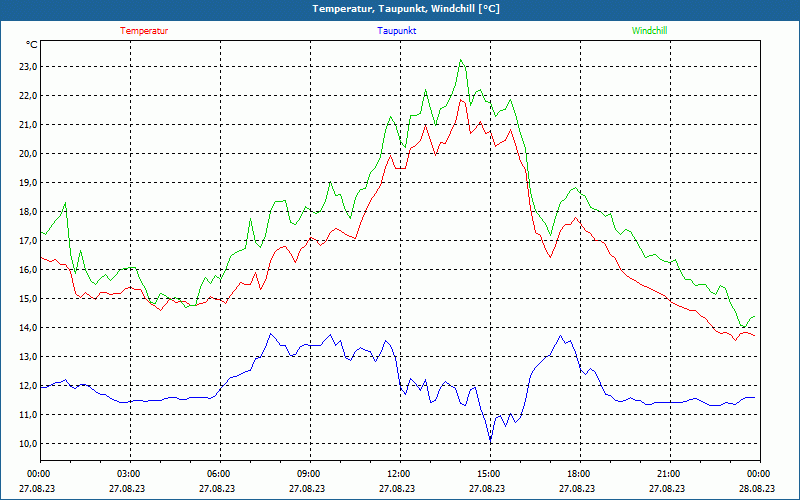The image size is (800, 500).
Task: Select the 09:00 time axis label
Action: pyautogui.click(x=308, y=474)
